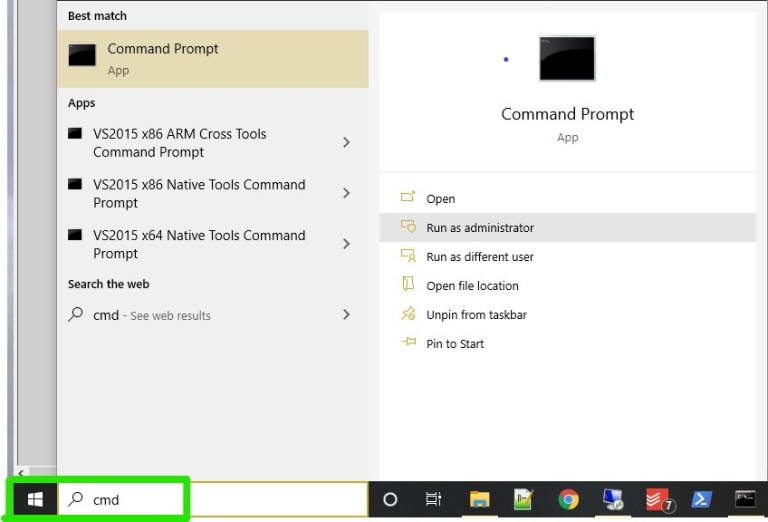Open the Notepad++ taskbar icon

[x=523, y=499]
